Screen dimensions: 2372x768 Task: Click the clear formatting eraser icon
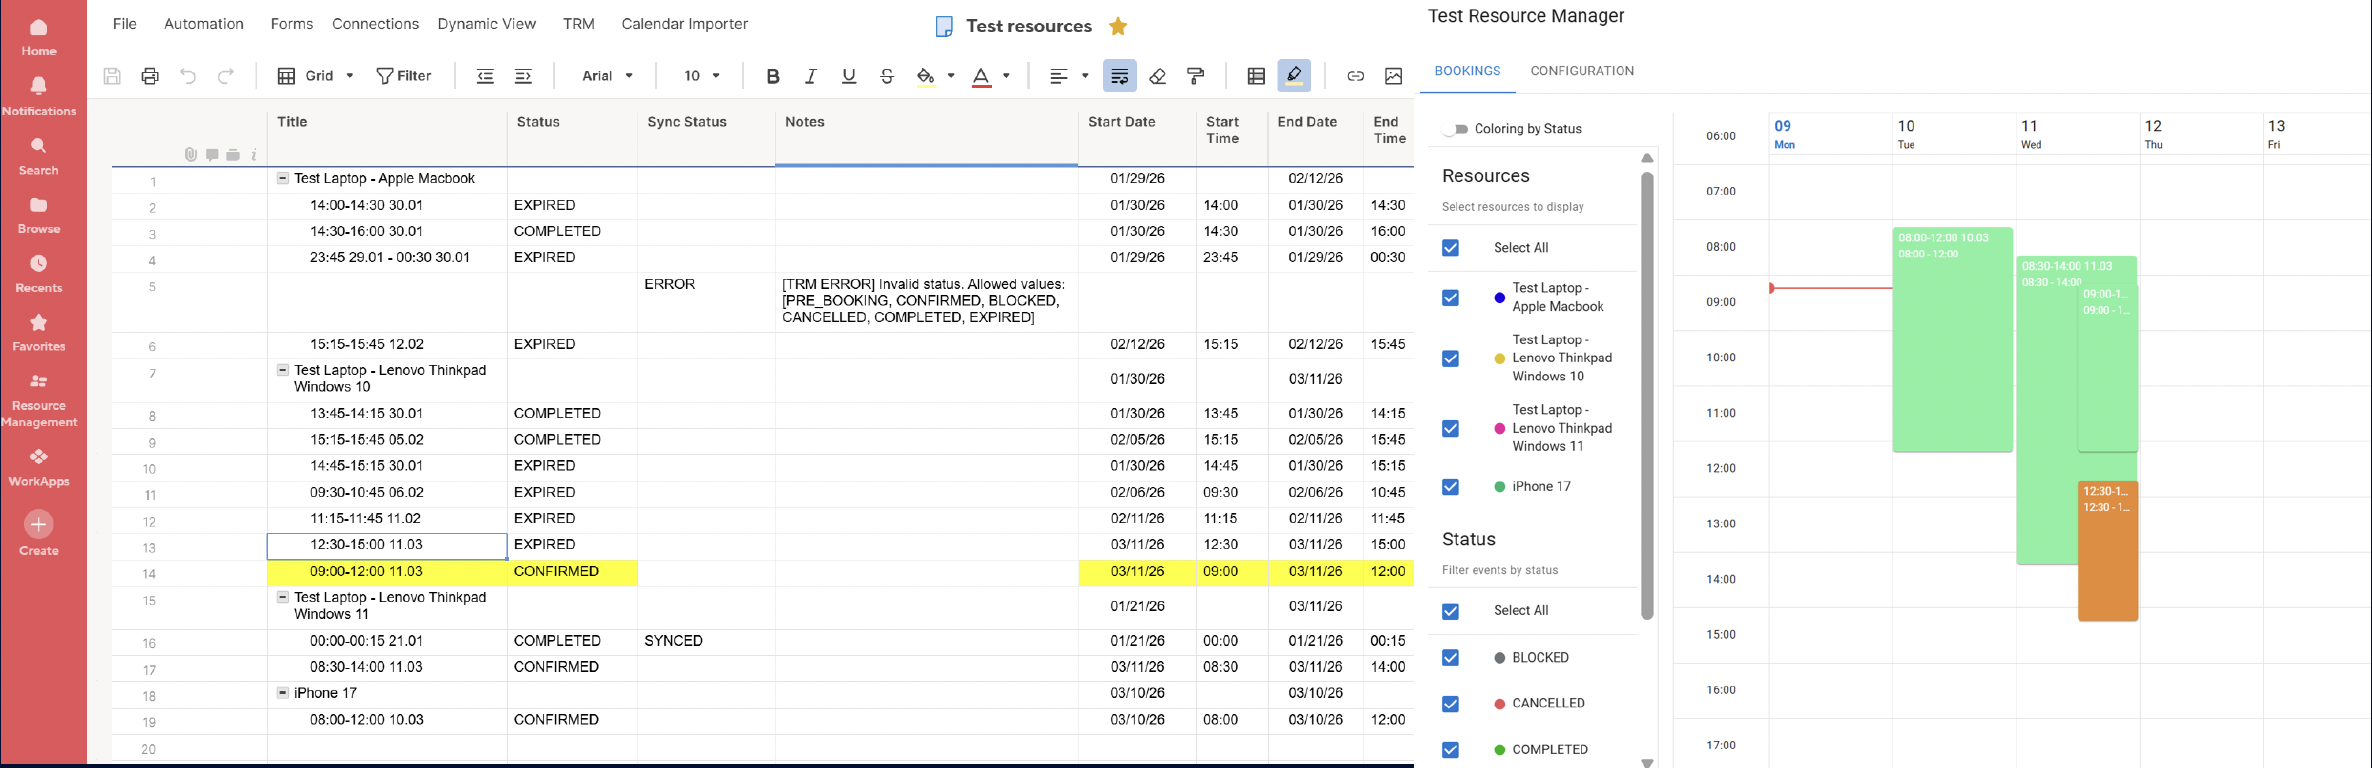(1158, 76)
